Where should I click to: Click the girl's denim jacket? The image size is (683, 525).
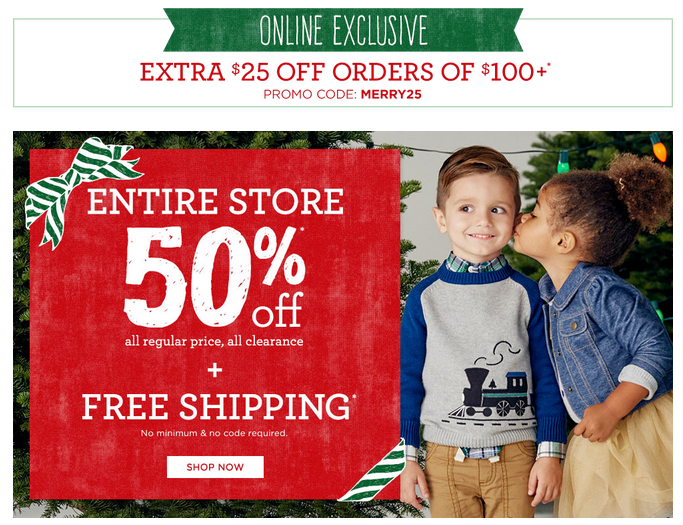point(605,340)
